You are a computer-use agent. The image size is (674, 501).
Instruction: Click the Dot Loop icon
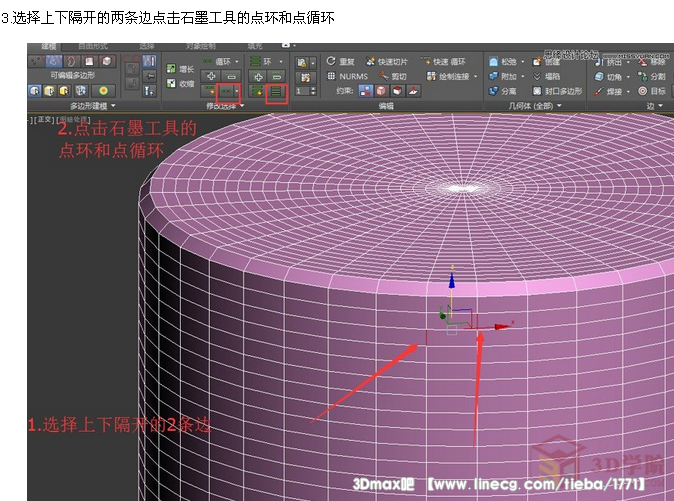[226, 91]
